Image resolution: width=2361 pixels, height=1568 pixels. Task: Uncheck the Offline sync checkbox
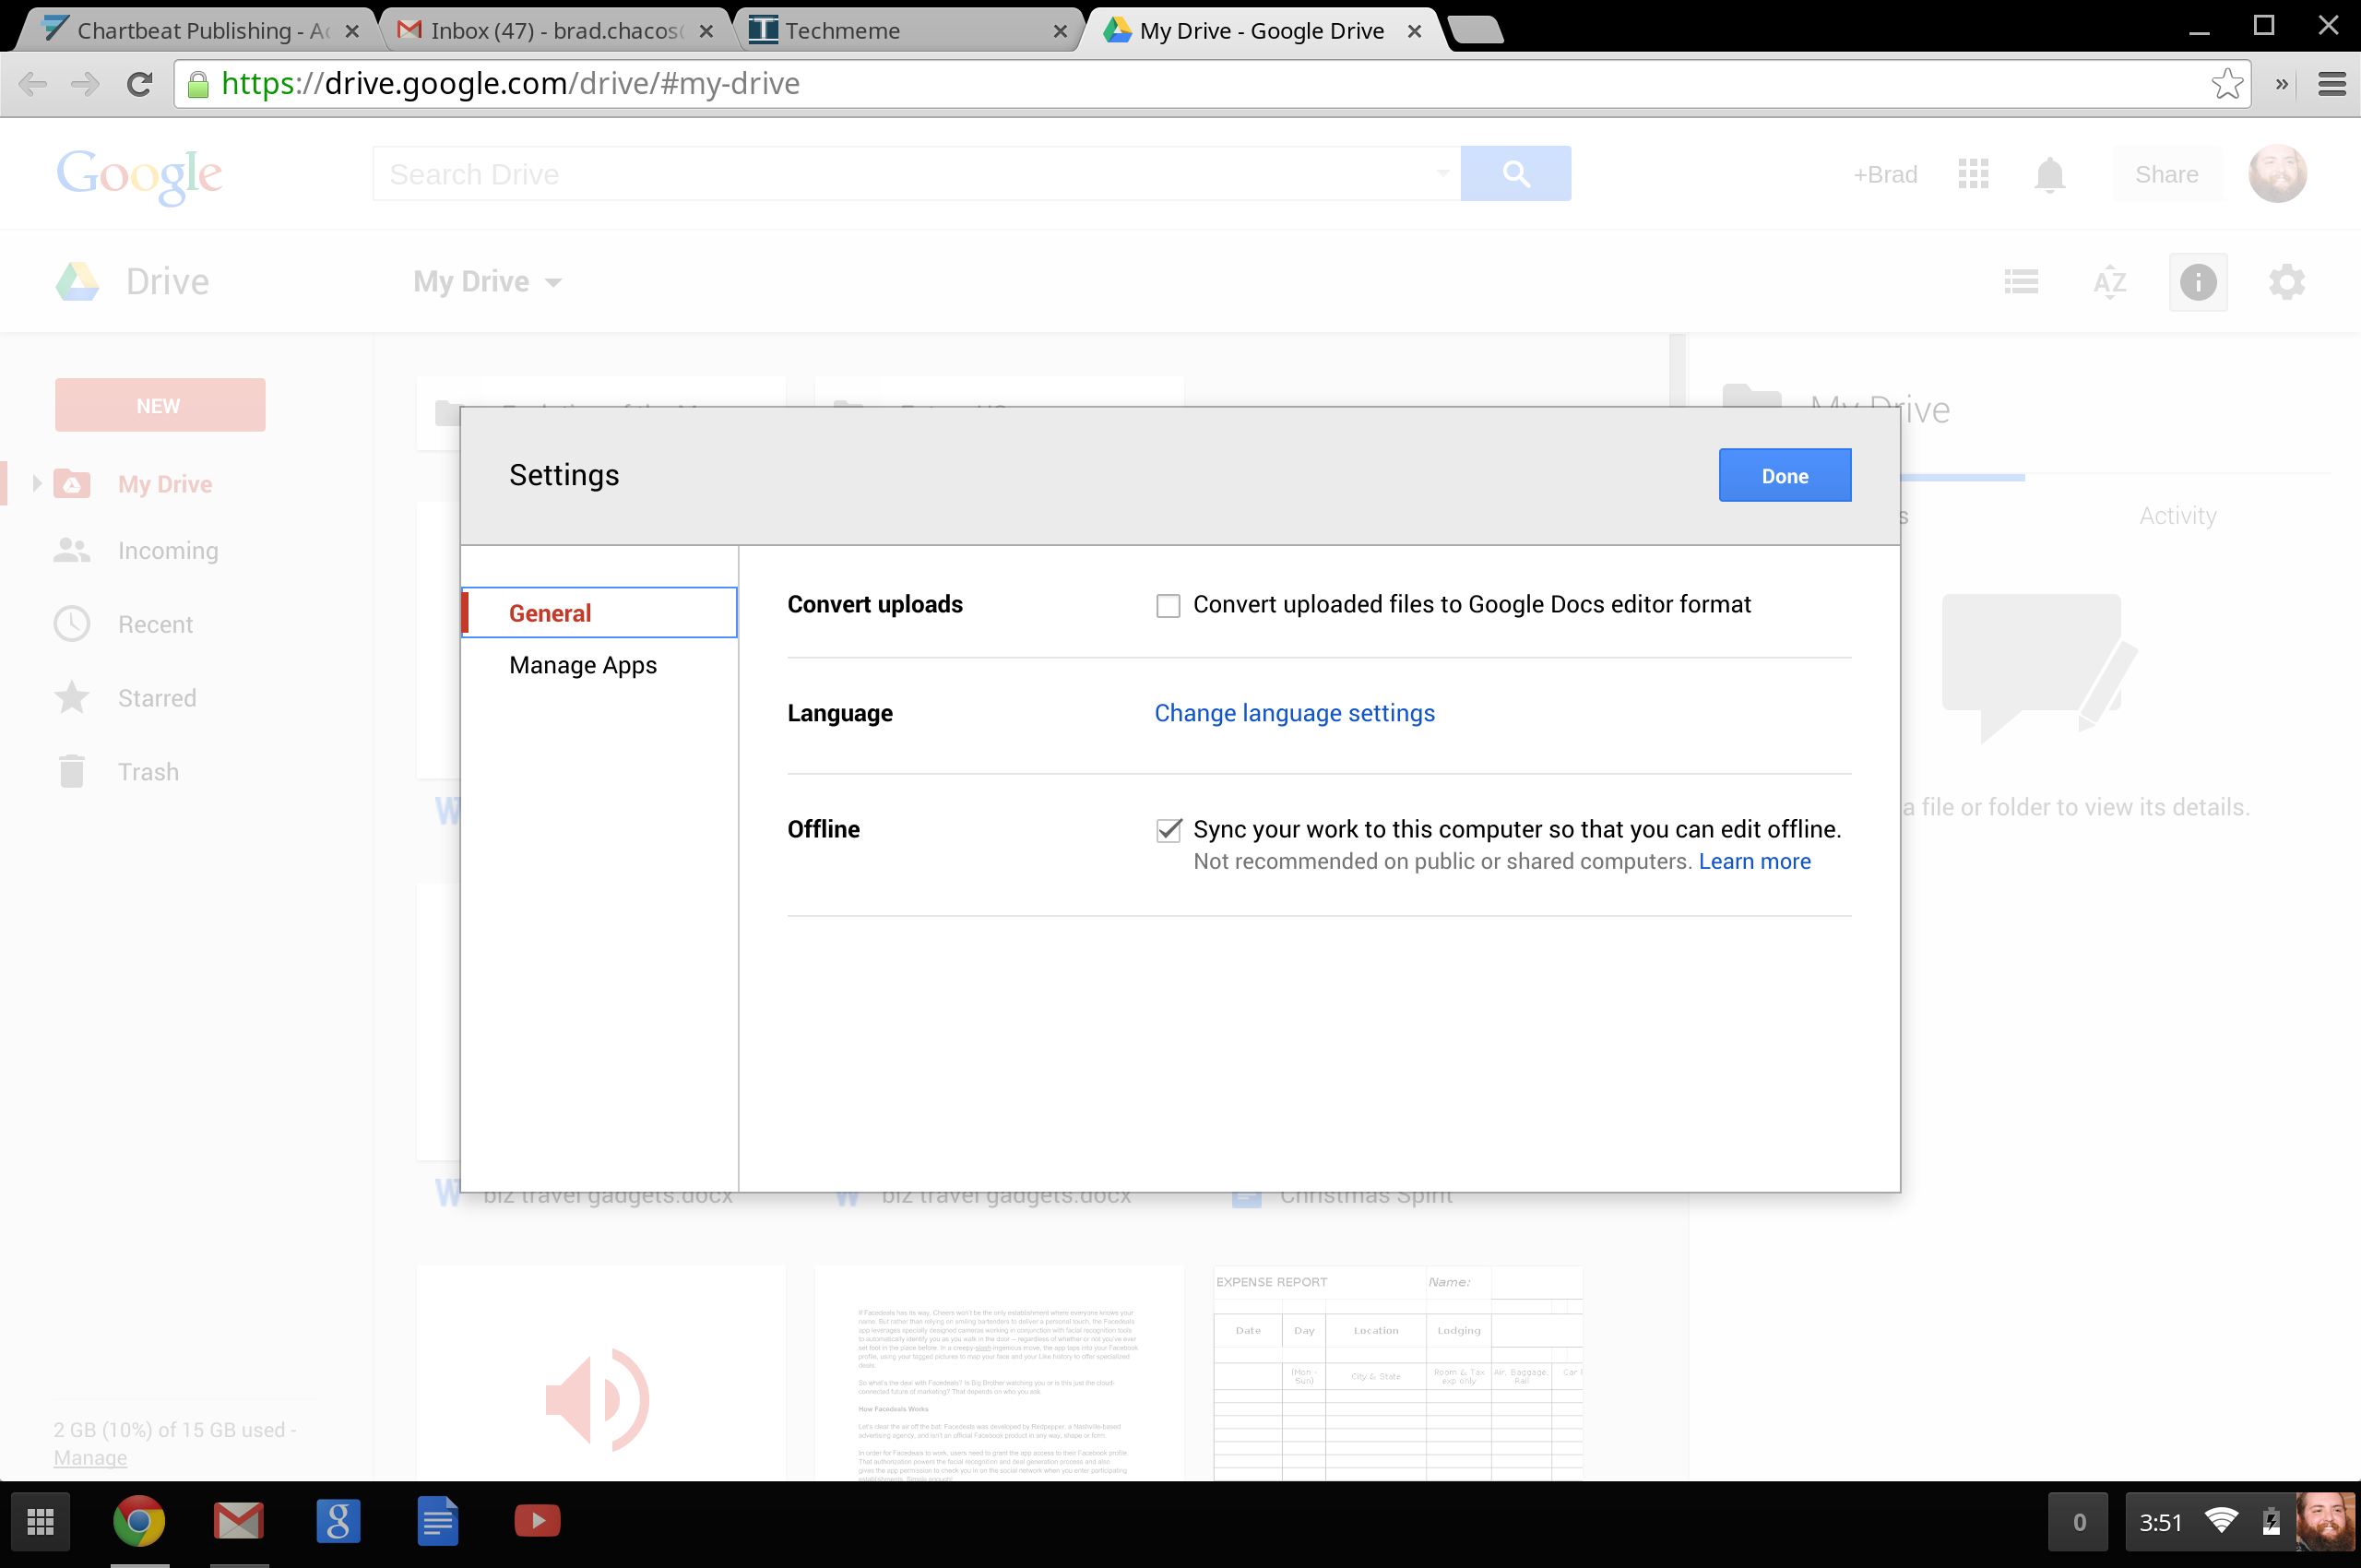(1168, 830)
